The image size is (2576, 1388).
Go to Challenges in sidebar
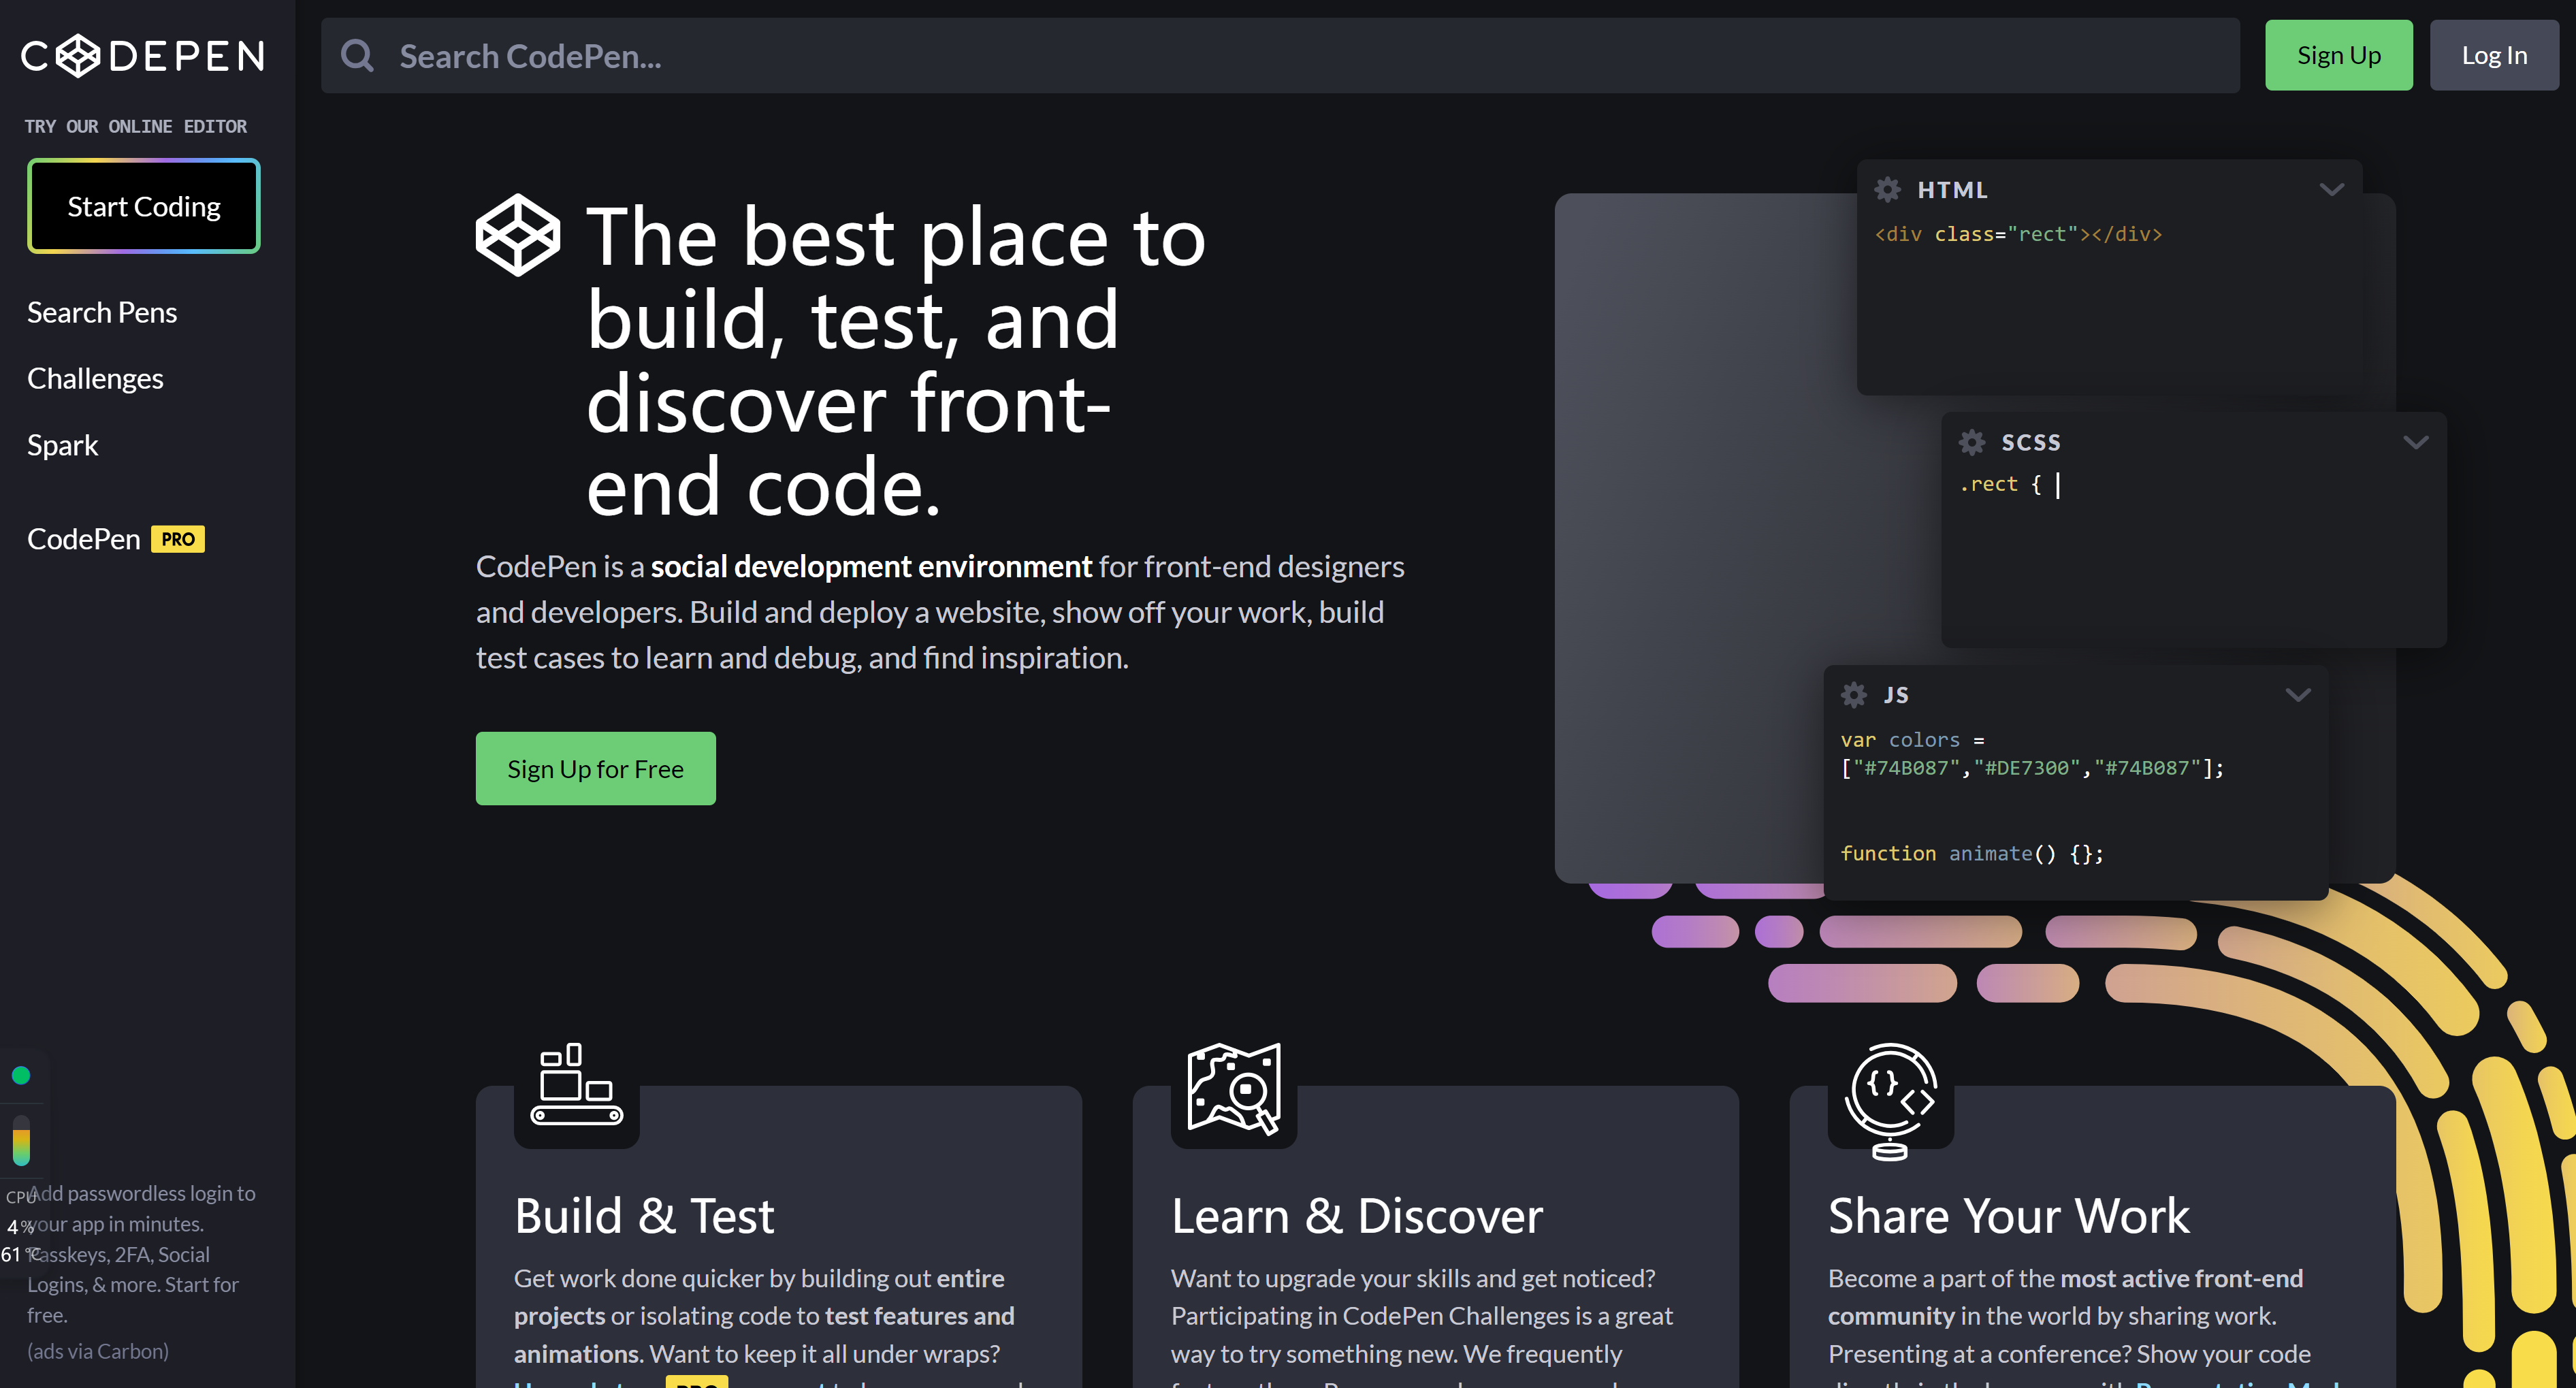click(95, 379)
